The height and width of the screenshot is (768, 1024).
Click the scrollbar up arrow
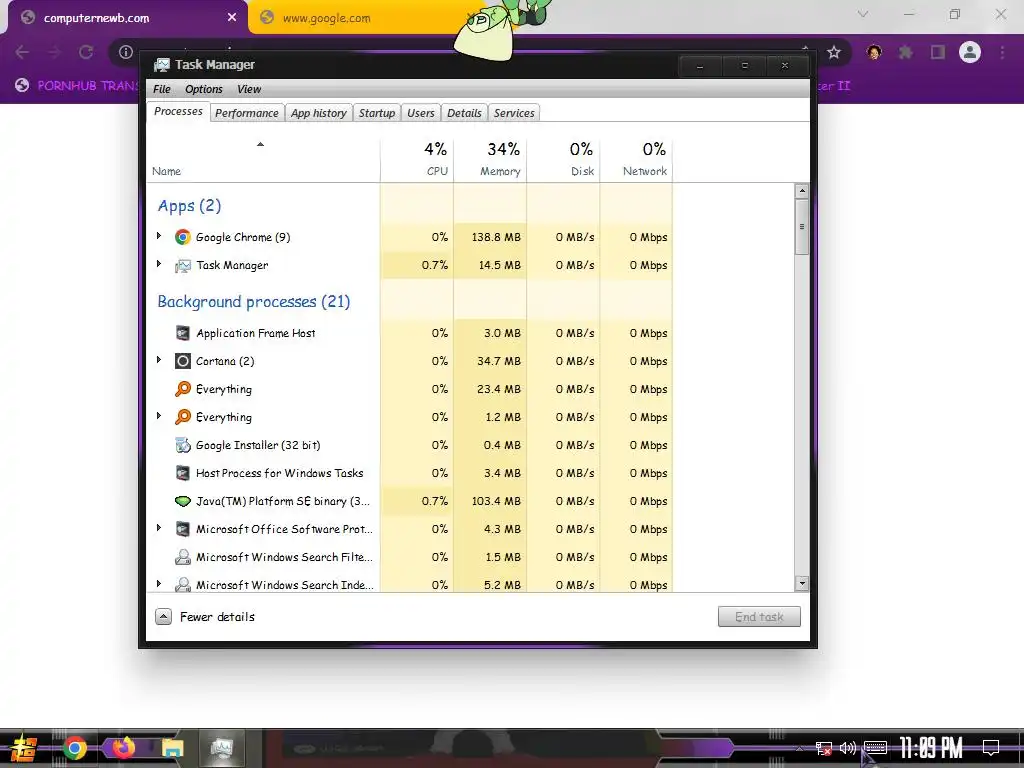tap(802, 191)
